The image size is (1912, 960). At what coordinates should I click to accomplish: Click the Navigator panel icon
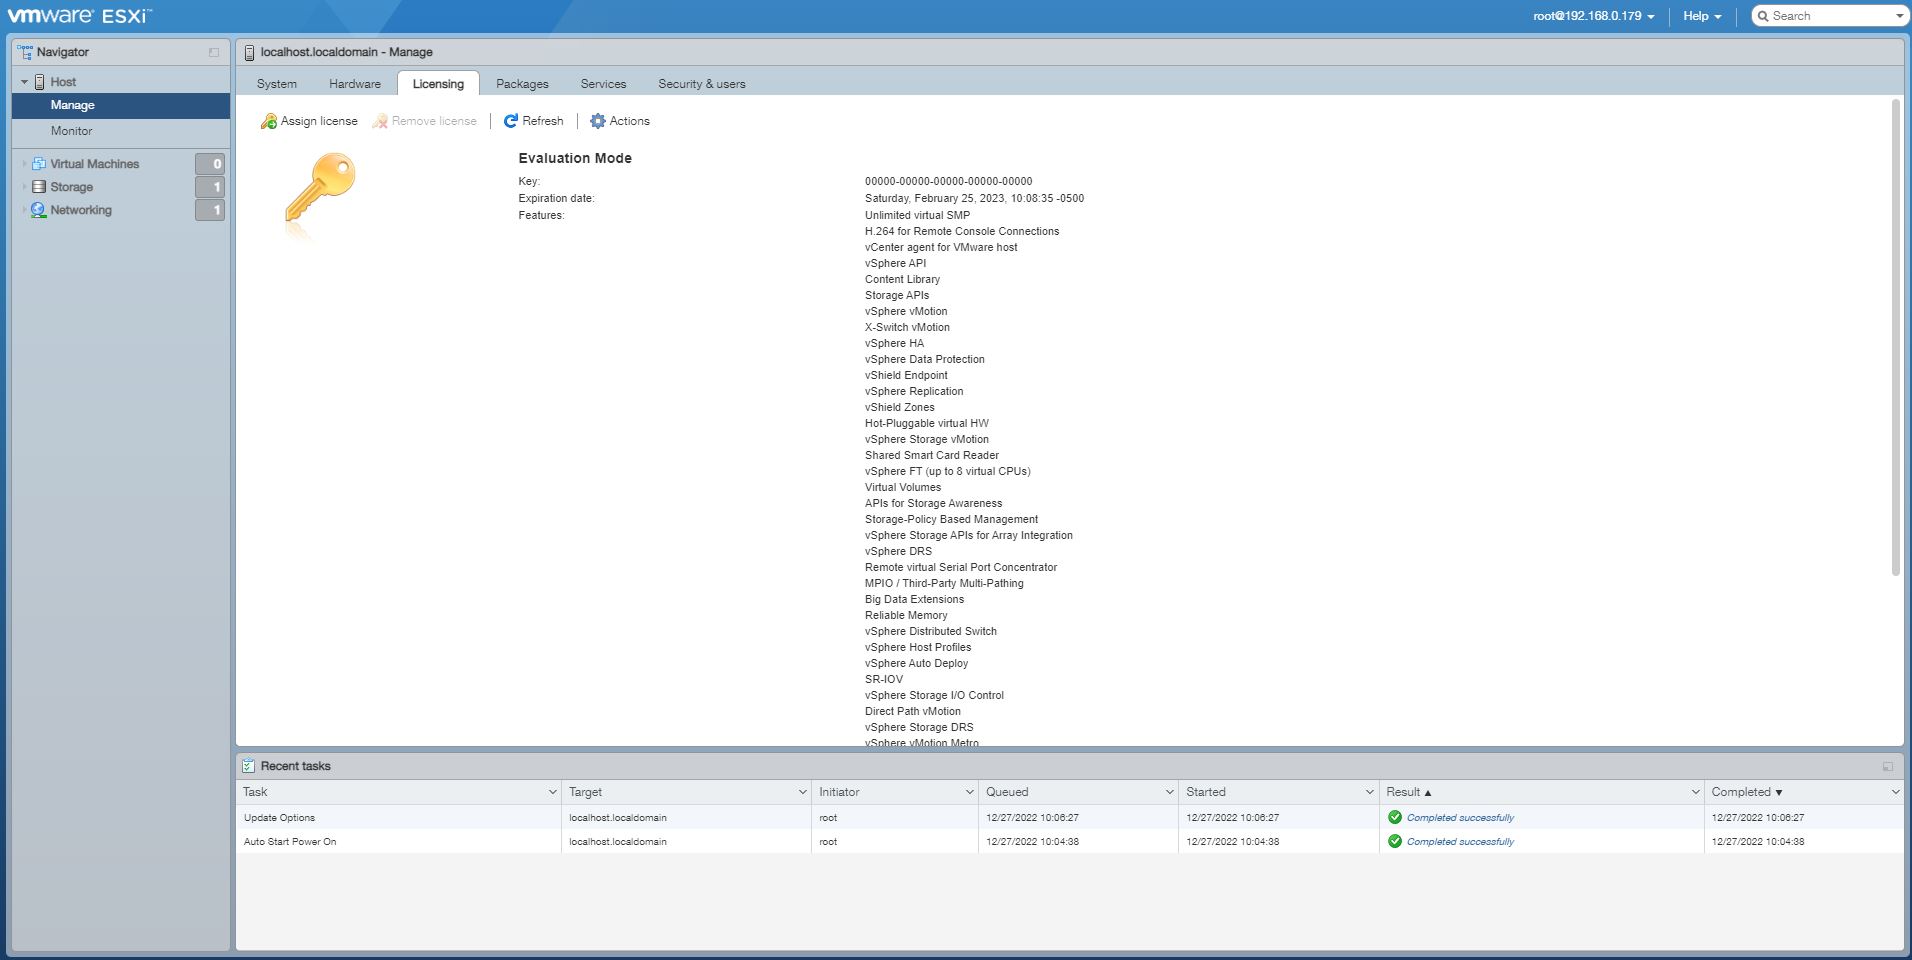pyautogui.click(x=25, y=52)
